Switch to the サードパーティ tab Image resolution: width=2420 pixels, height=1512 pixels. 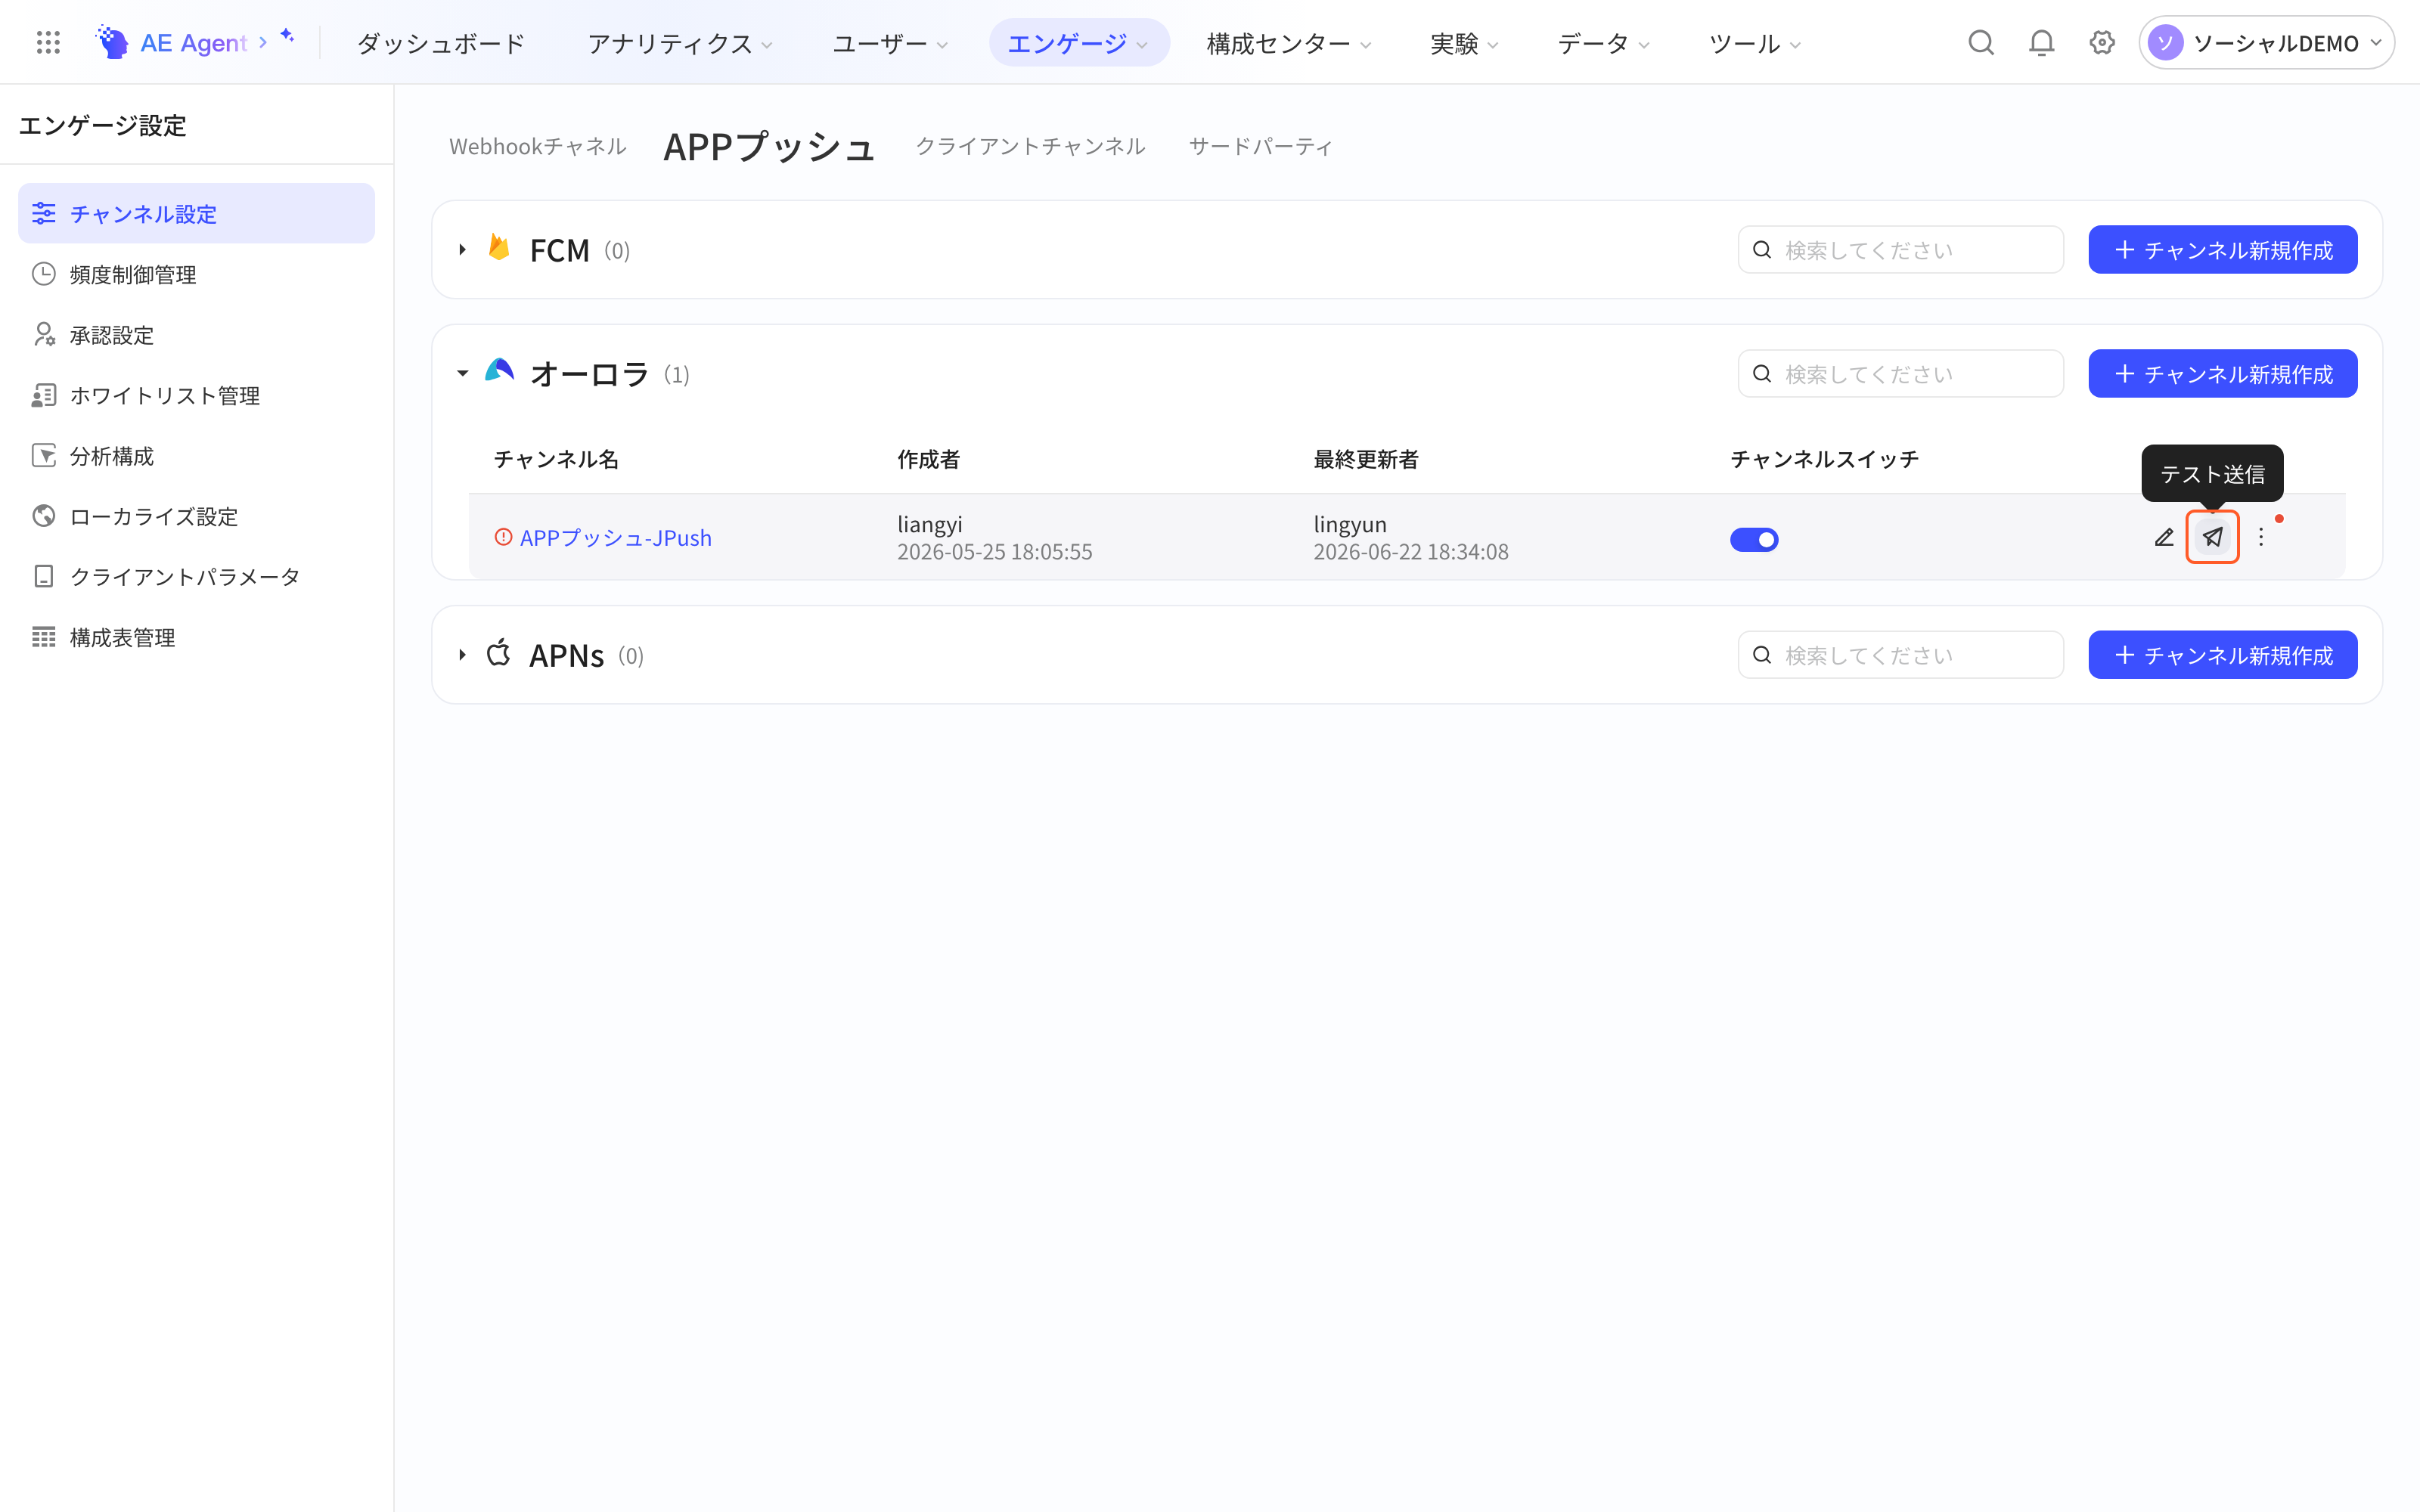point(1261,146)
